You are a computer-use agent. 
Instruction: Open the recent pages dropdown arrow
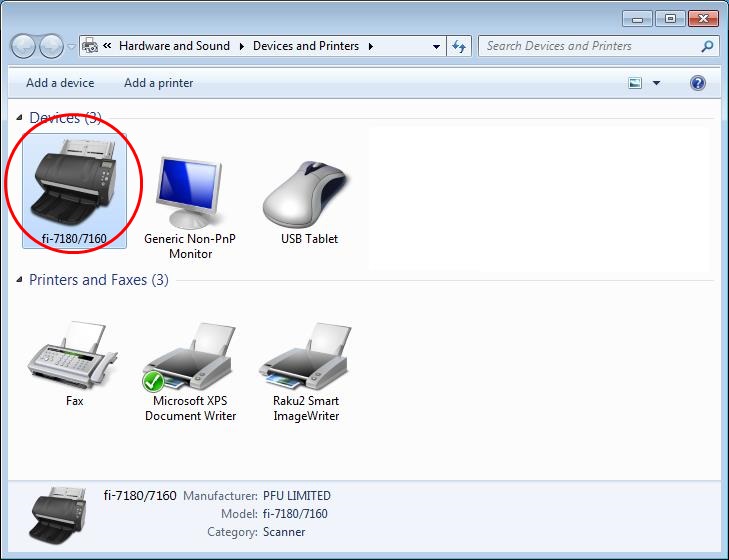click(71, 47)
